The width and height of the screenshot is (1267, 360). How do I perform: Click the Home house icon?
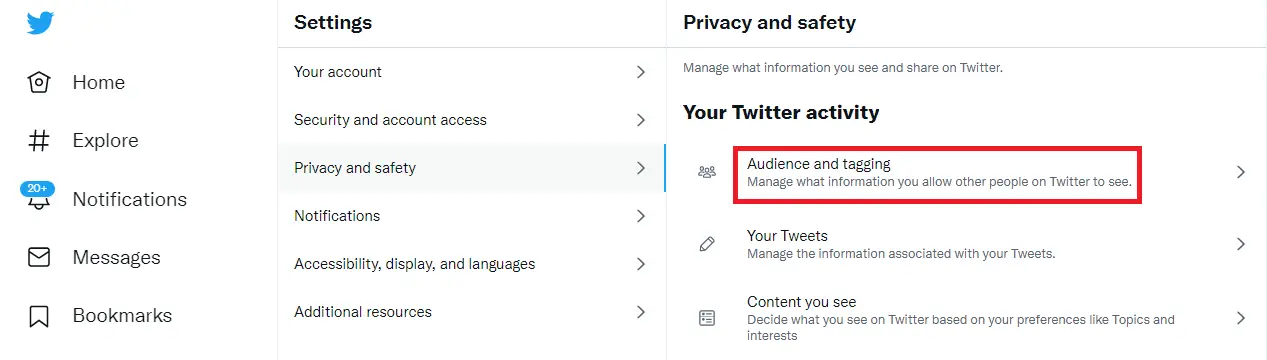pos(39,83)
